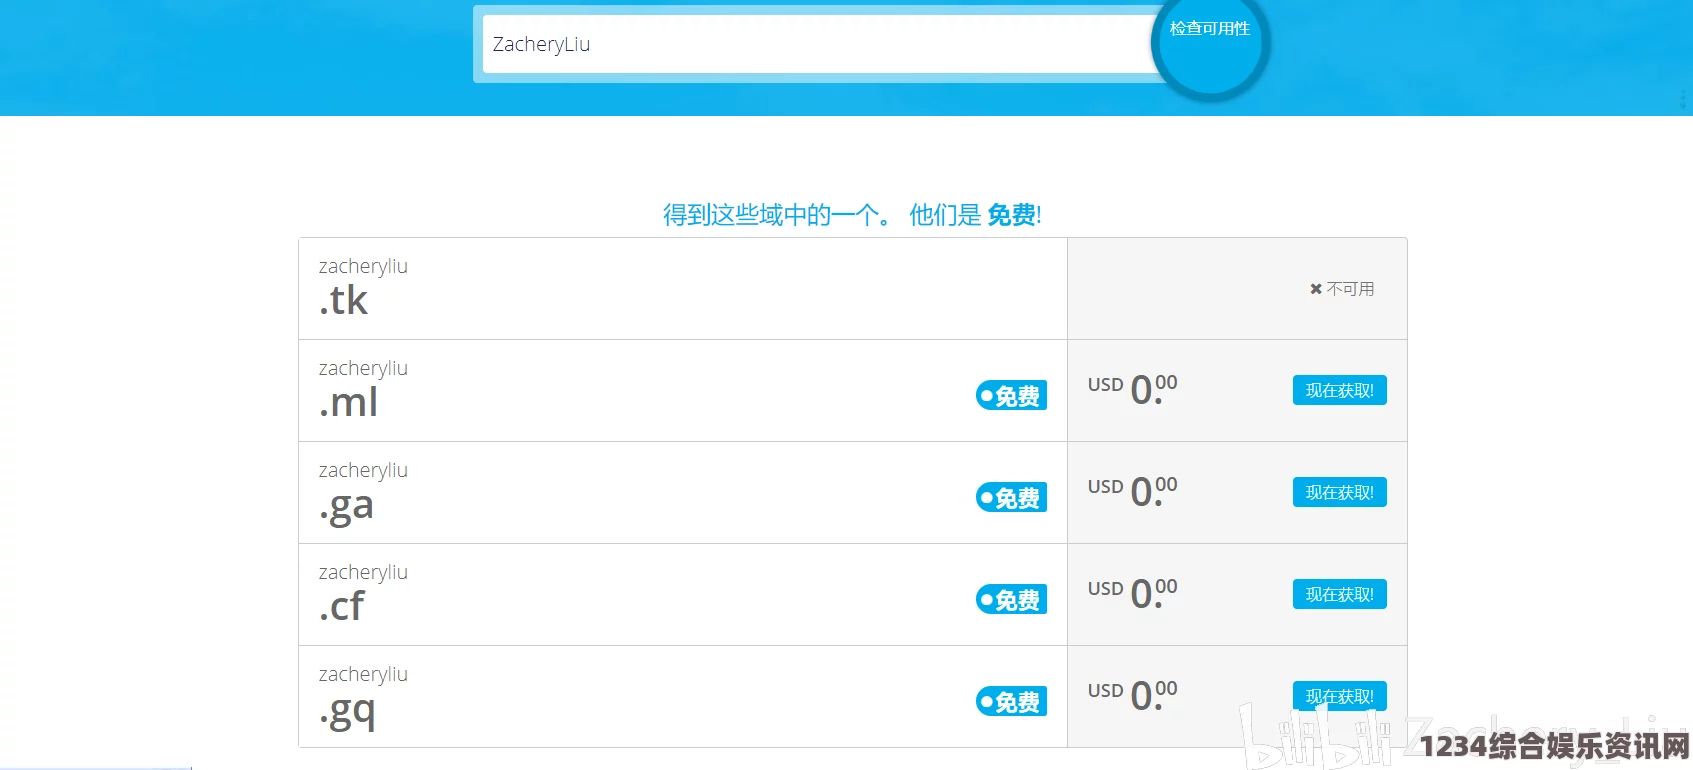
Task: Select the zacheryliu .ml domain text
Action: pos(363,389)
